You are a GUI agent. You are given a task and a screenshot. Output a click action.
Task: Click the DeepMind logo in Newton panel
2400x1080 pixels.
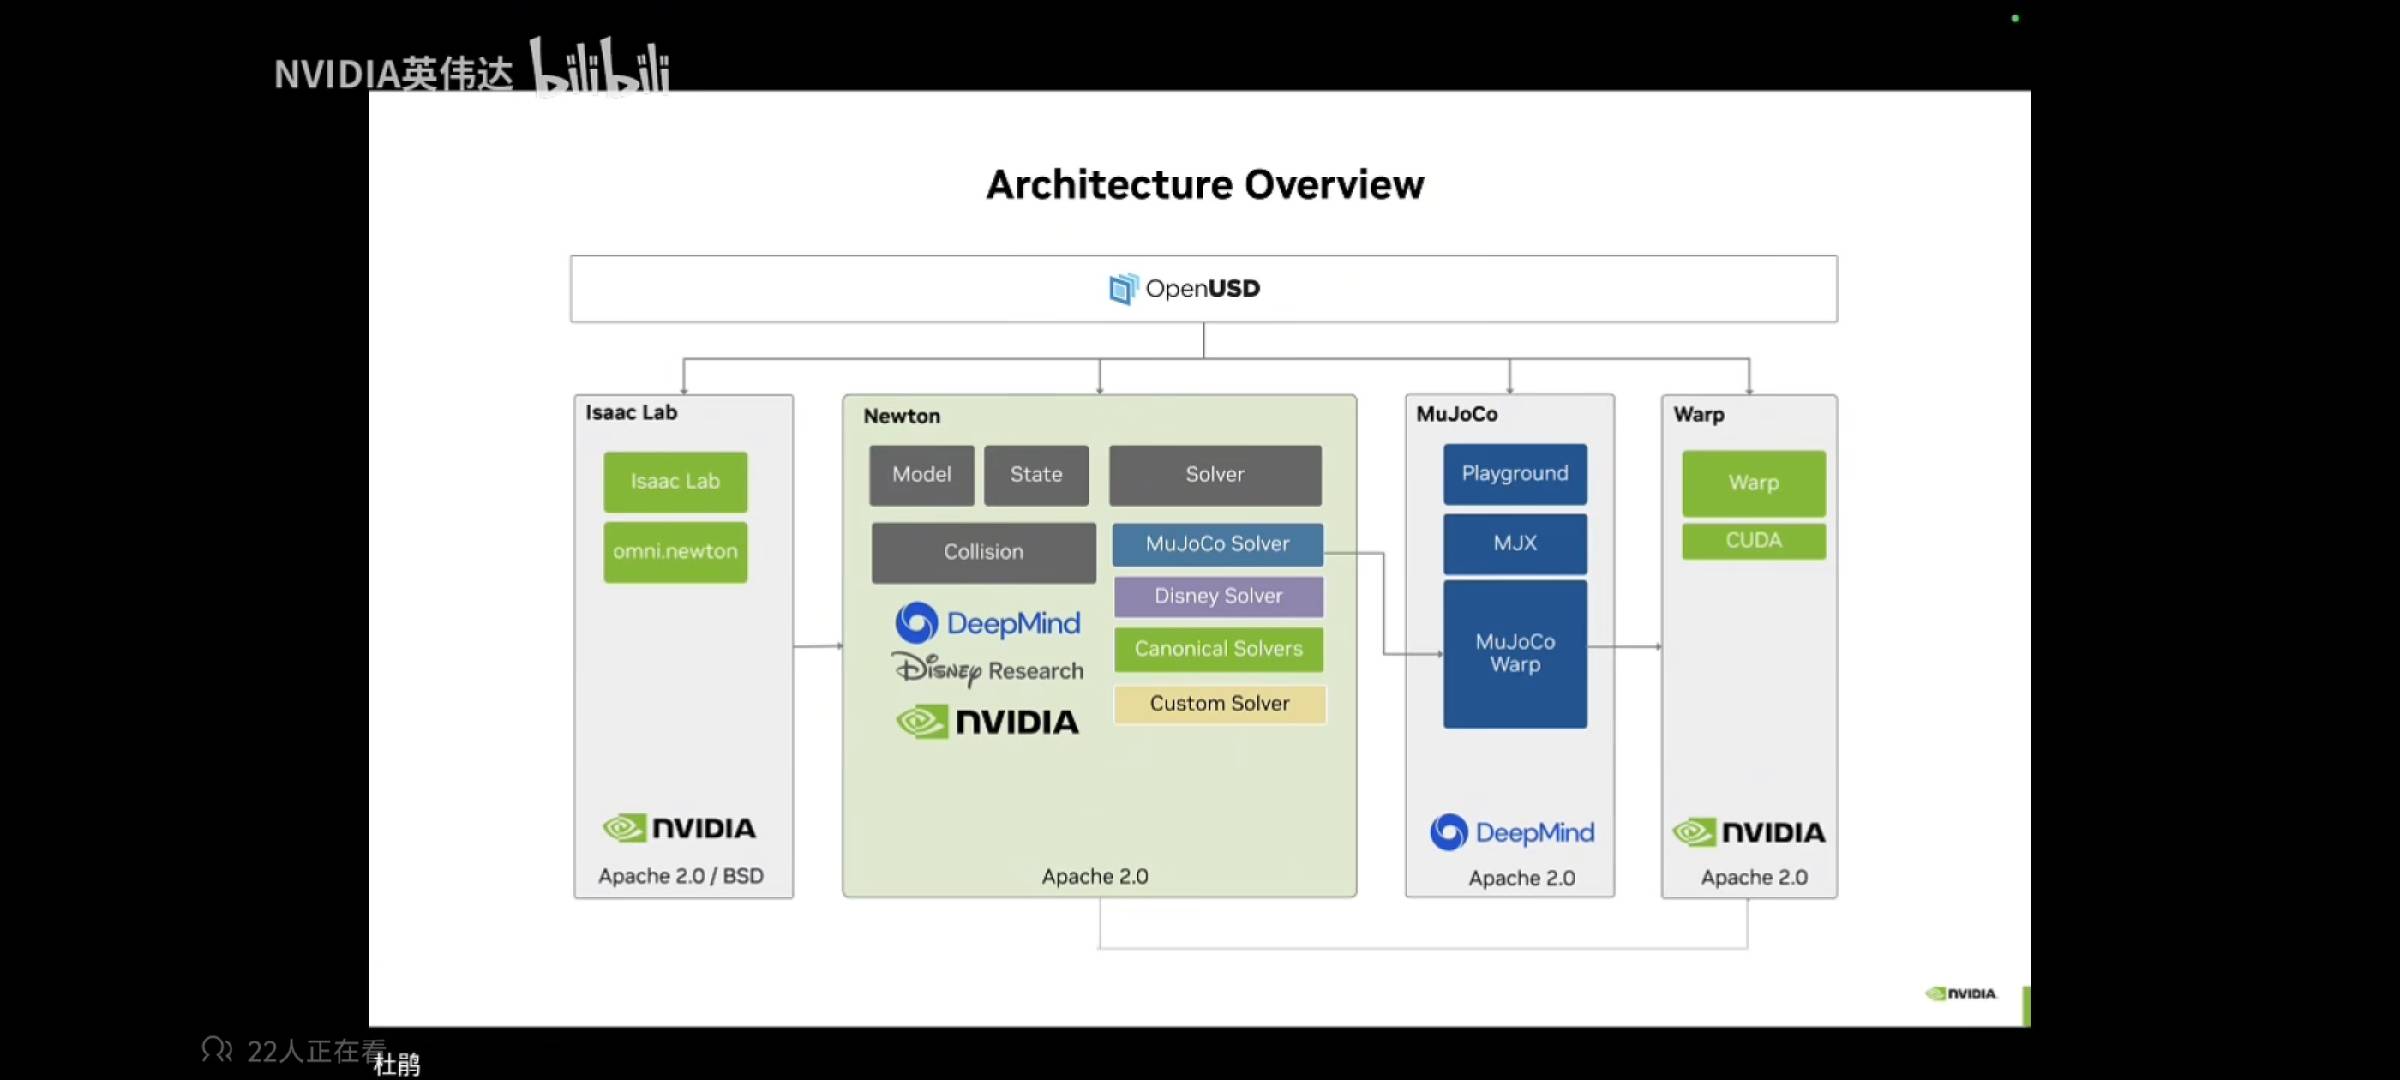tap(987, 623)
